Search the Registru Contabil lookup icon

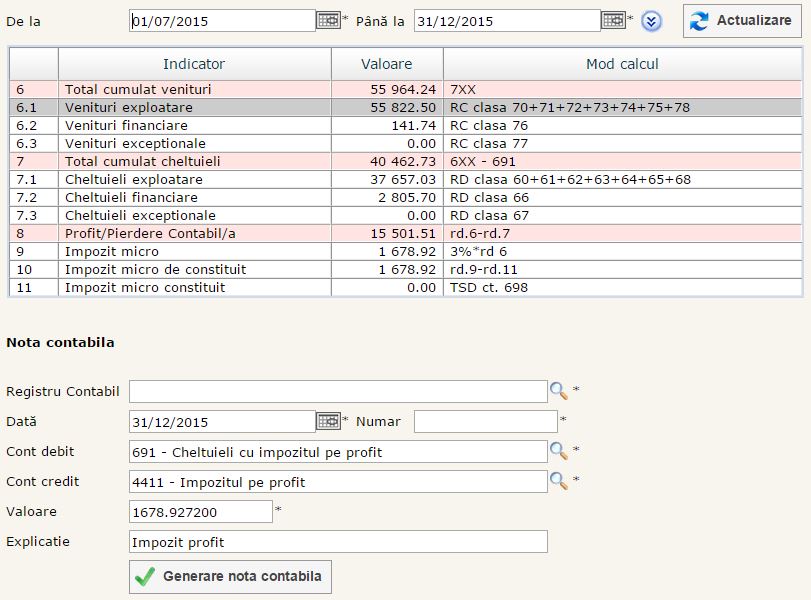tap(558, 391)
